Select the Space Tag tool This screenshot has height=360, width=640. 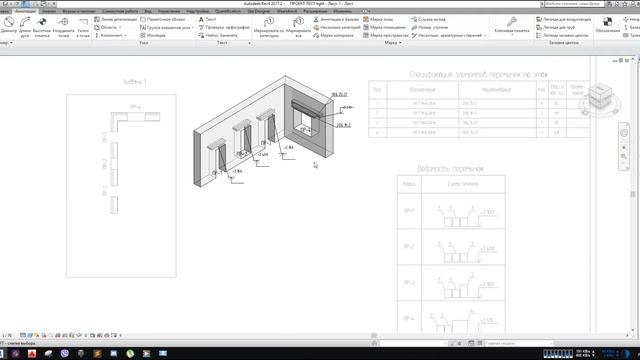pyautogui.click(x=386, y=36)
